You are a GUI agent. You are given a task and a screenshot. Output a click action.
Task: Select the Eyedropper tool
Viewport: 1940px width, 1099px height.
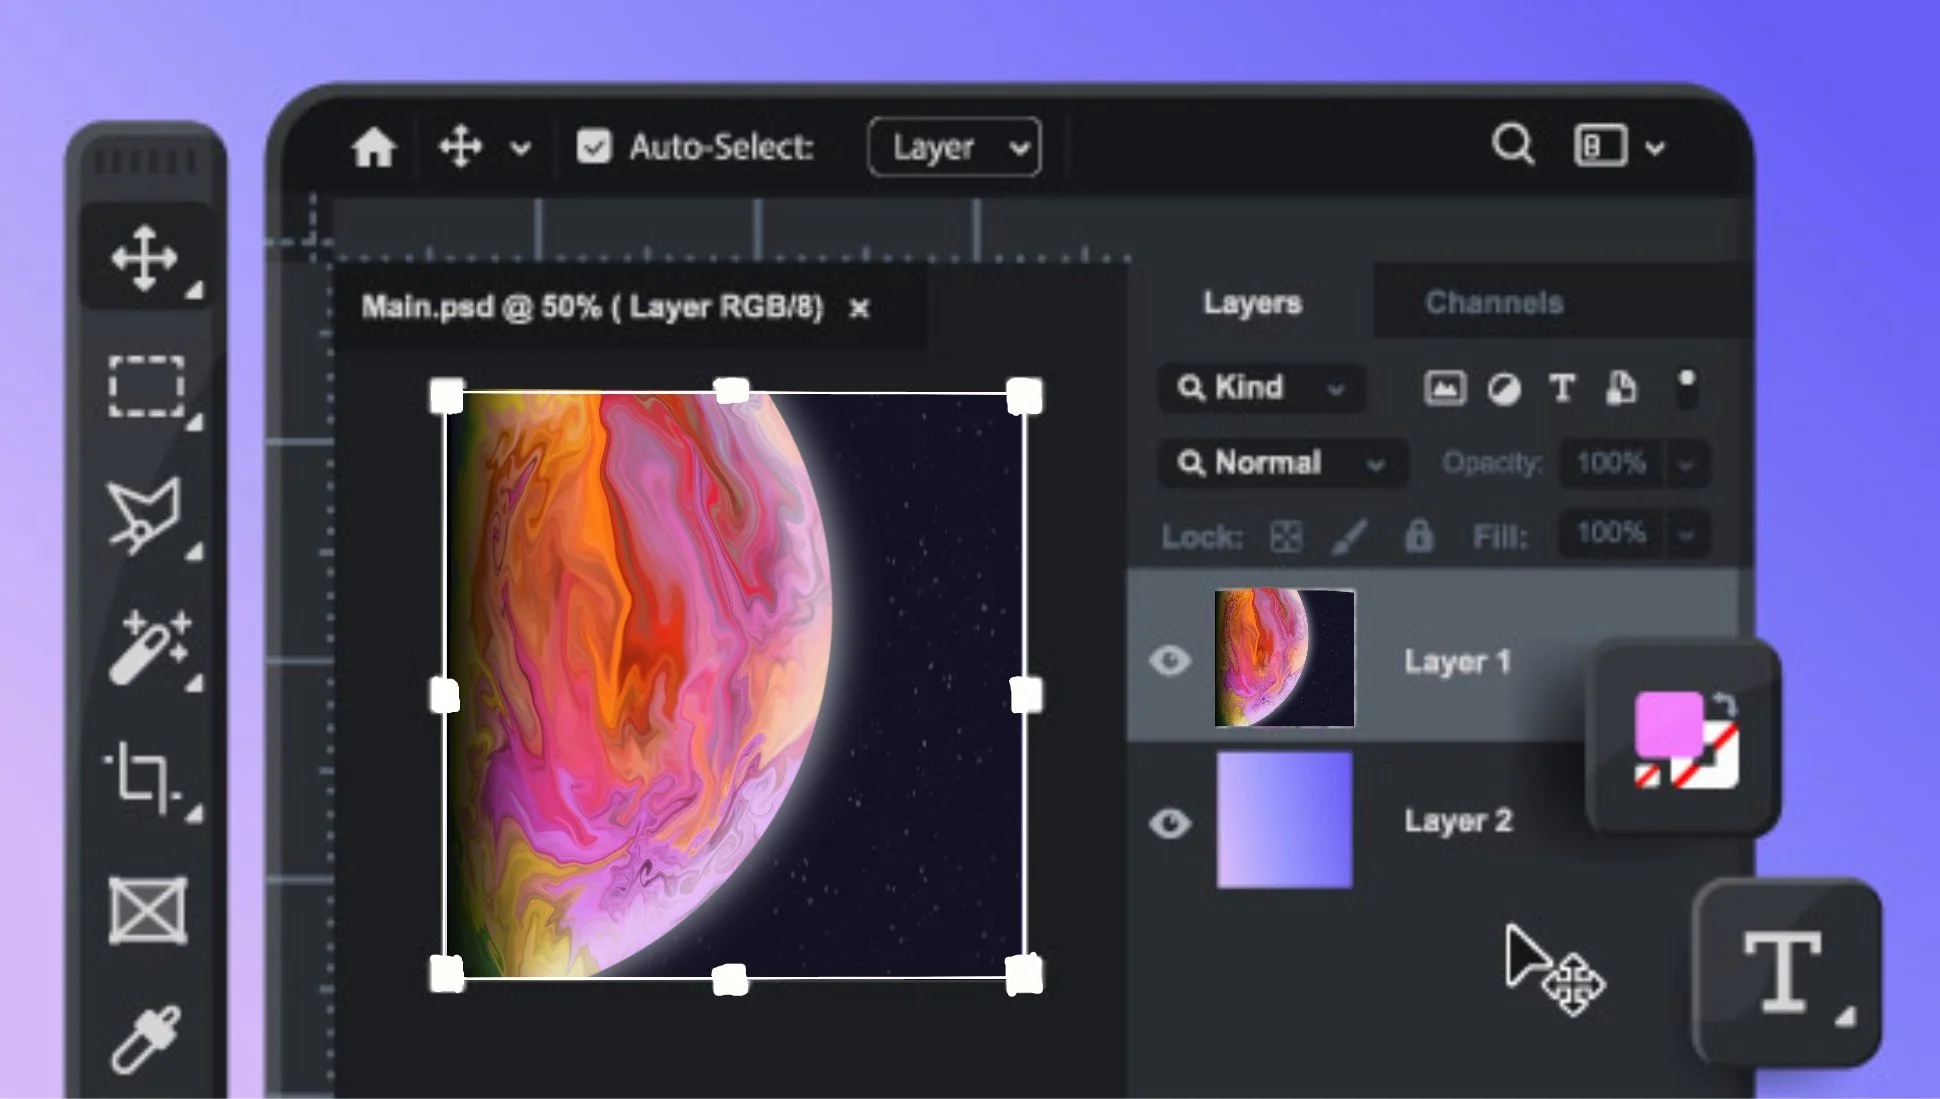point(146,1038)
